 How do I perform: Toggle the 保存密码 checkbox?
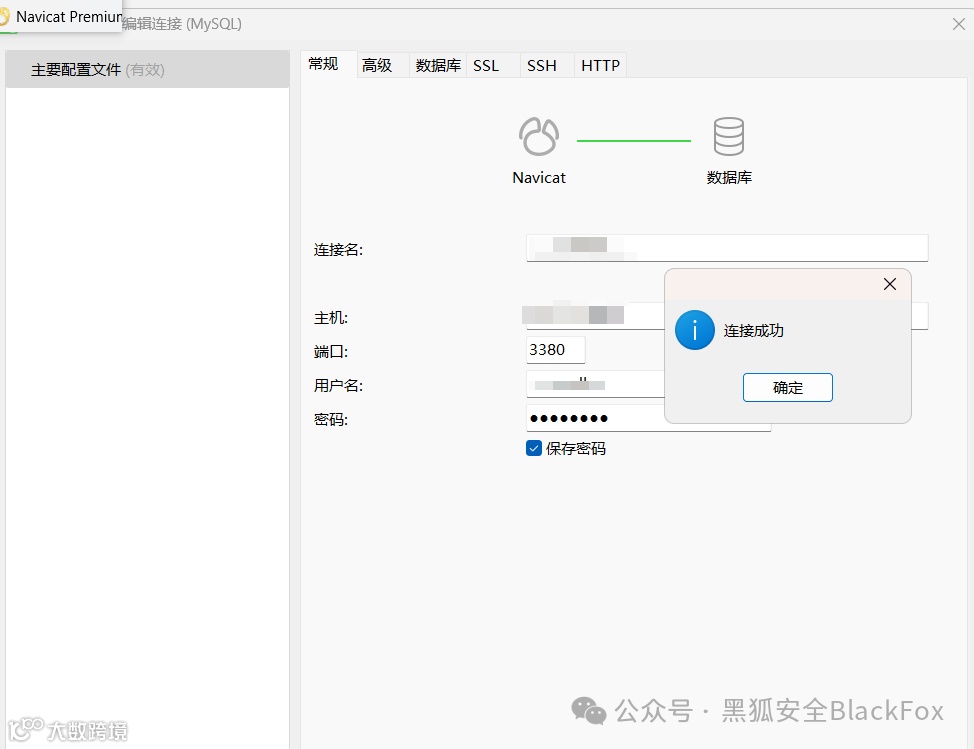[534, 448]
